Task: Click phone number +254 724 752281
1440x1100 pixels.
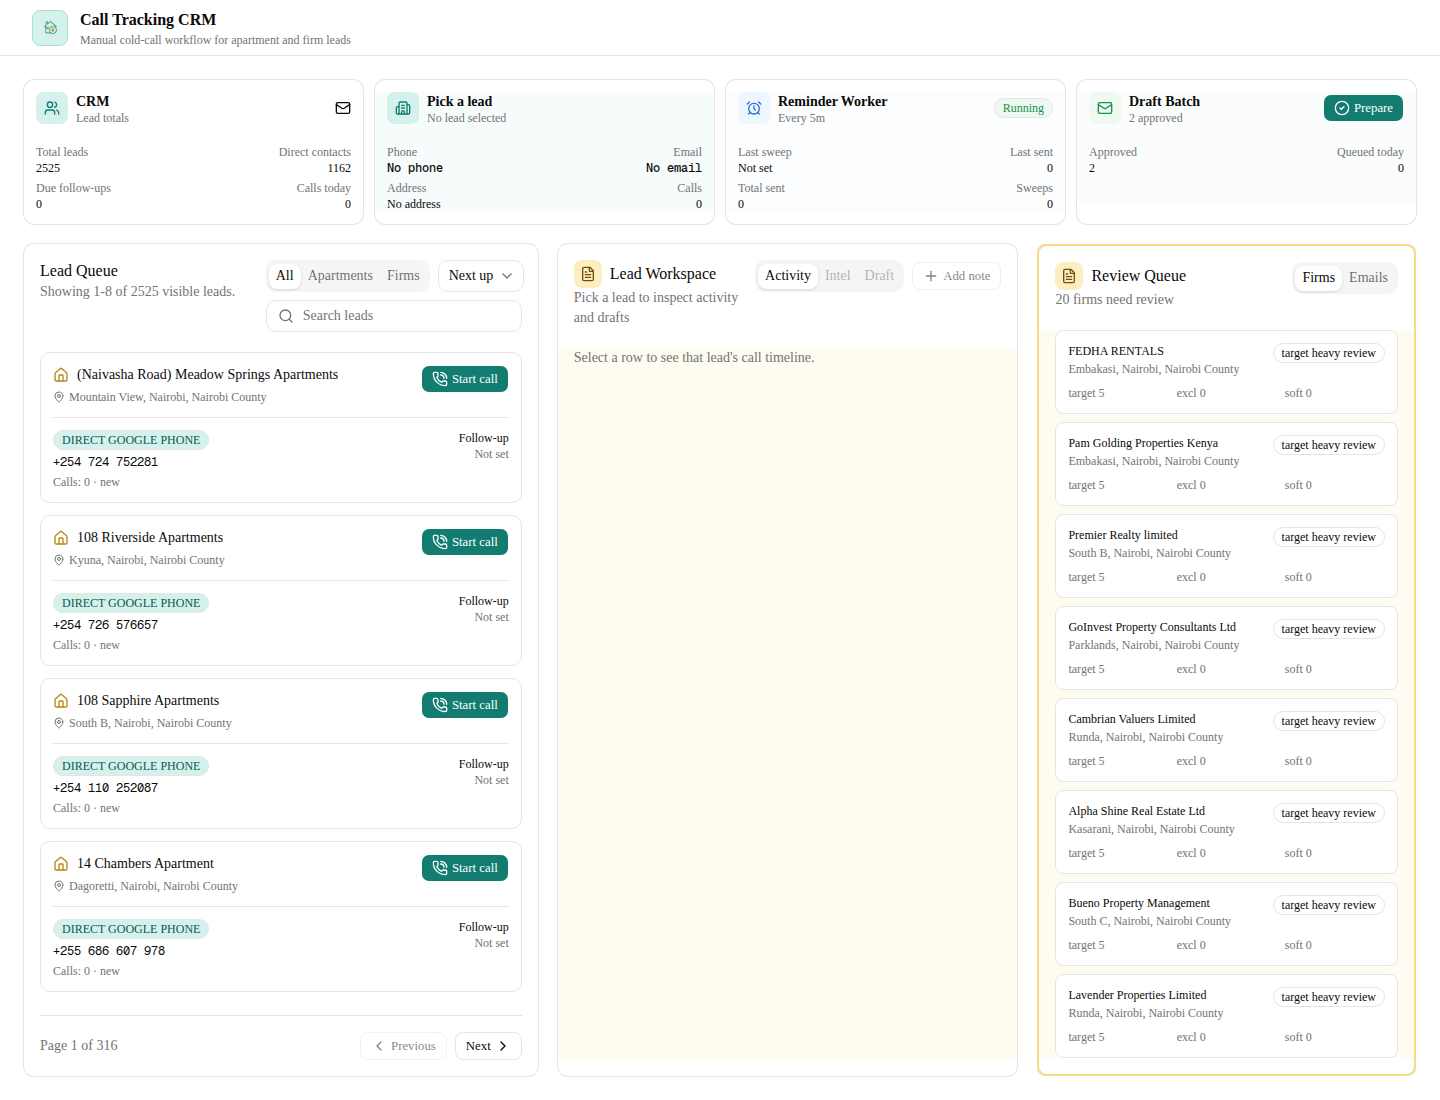Action: [105, 462]
